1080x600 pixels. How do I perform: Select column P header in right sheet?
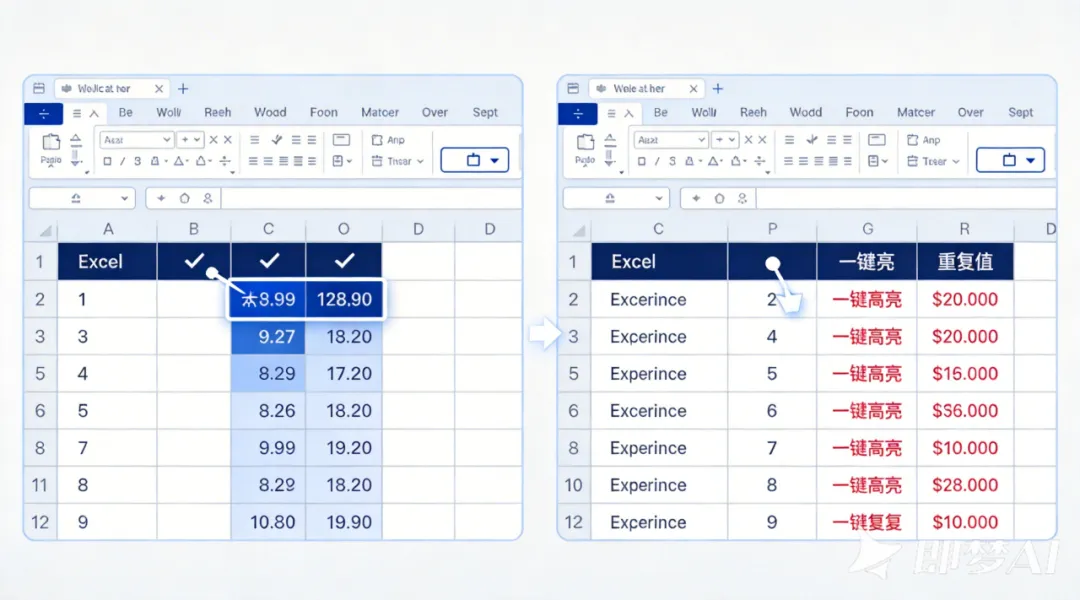772,229
